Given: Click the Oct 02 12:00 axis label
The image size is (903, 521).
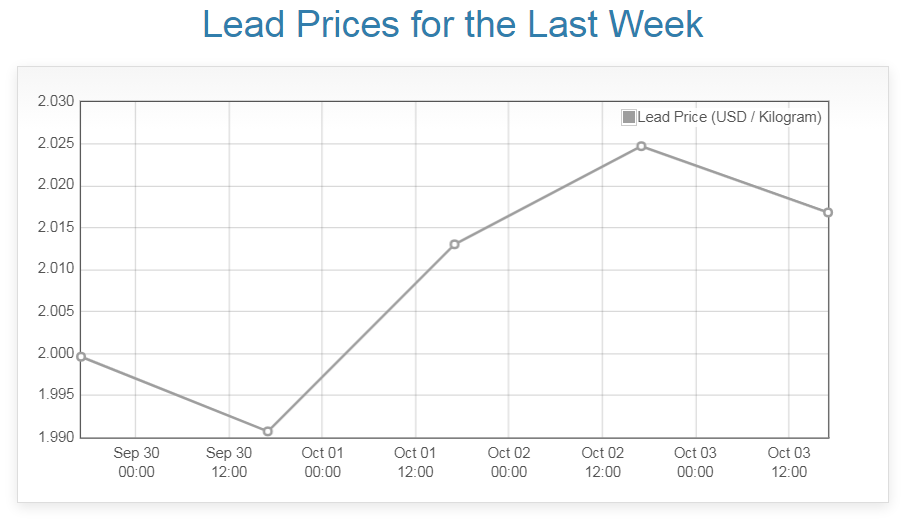Looking at the screenshot, I should pyautogui.click(x=602, y=462).
